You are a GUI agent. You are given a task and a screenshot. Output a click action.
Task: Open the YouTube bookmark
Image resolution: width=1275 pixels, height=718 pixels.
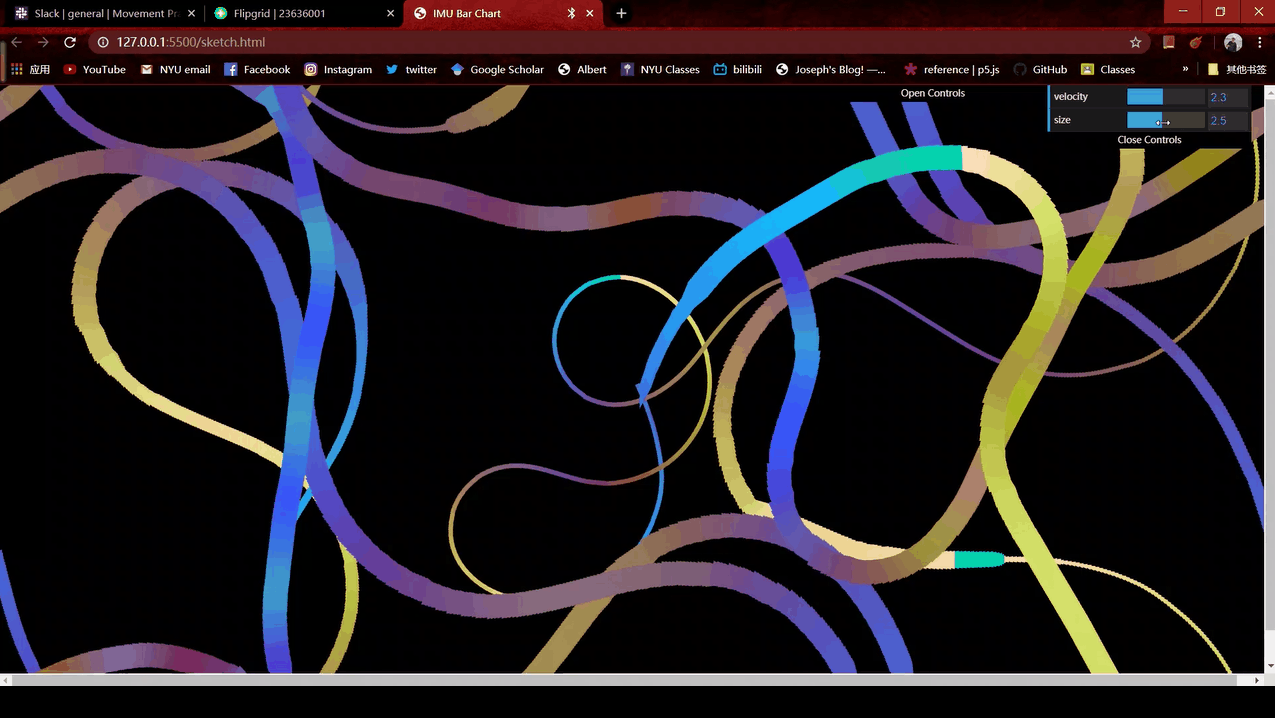[x=94, y=69]
